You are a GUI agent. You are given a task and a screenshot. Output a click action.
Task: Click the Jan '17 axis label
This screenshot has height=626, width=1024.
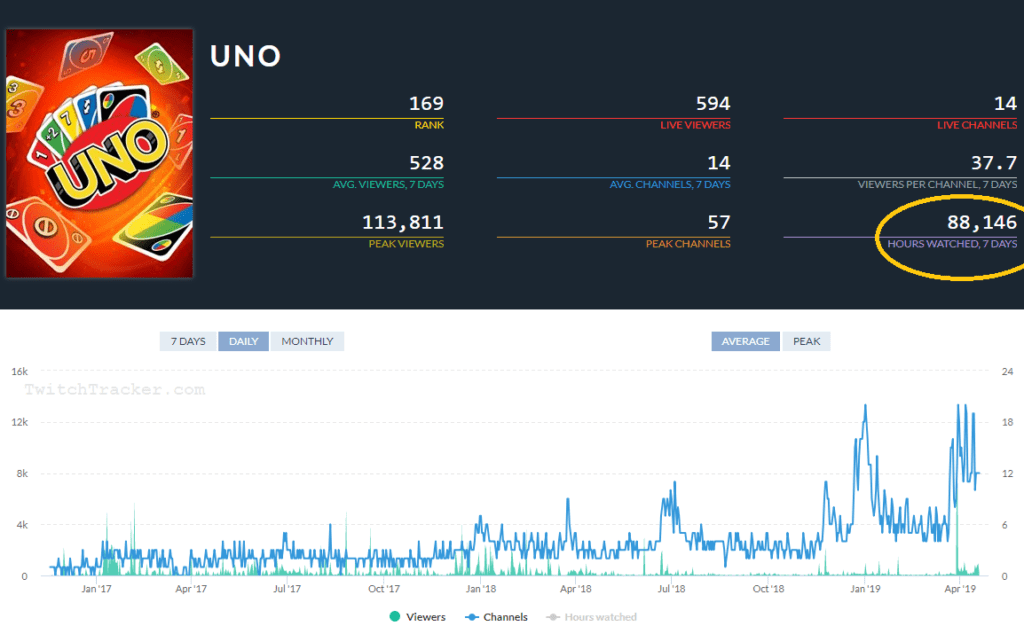pyautogui.click(x=96, y=589)
